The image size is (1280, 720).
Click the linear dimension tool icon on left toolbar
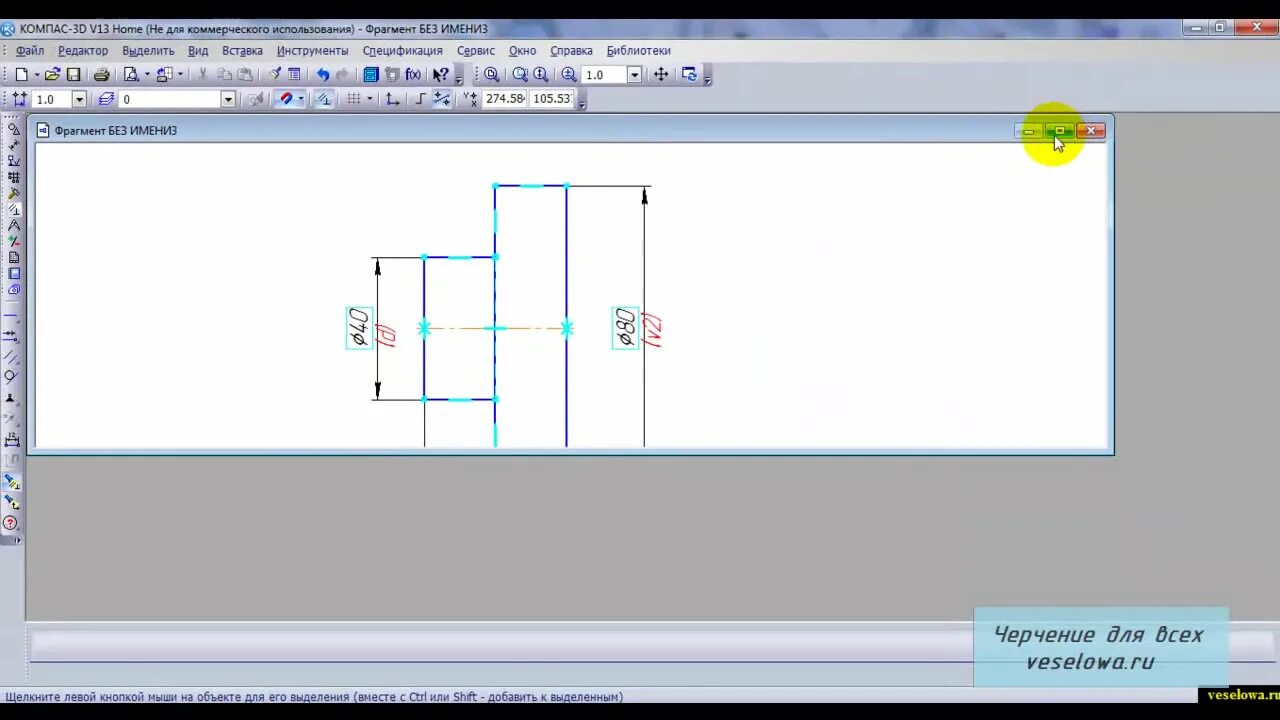(12, 440)
